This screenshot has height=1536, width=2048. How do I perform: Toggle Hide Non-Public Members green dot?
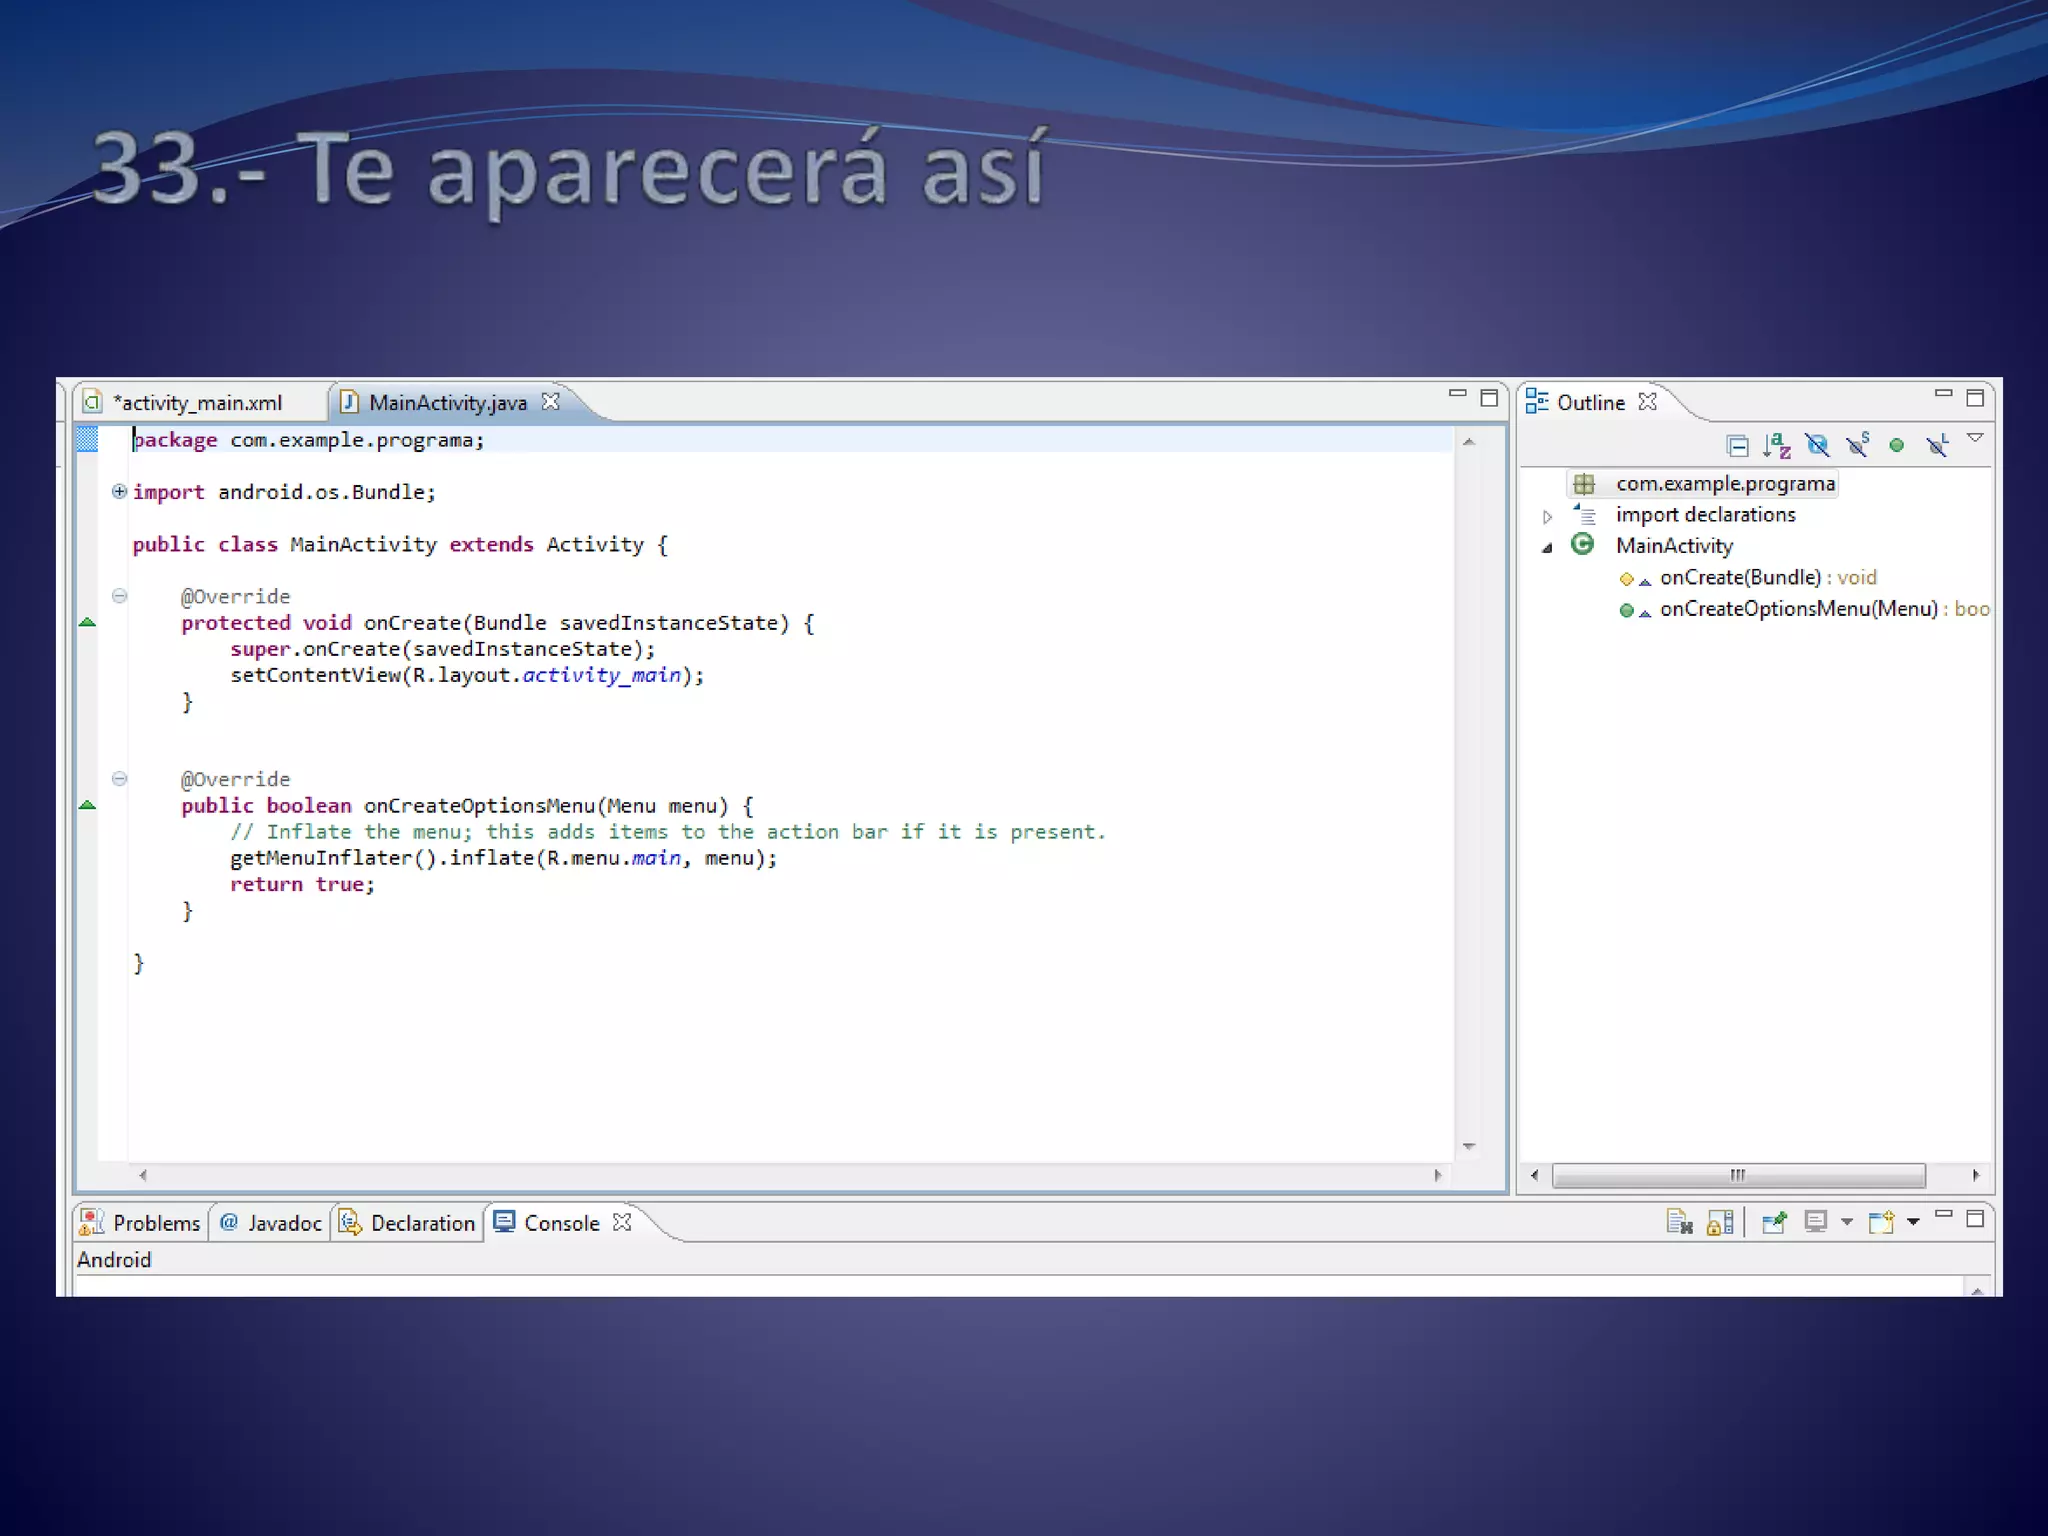point(1896,446)
